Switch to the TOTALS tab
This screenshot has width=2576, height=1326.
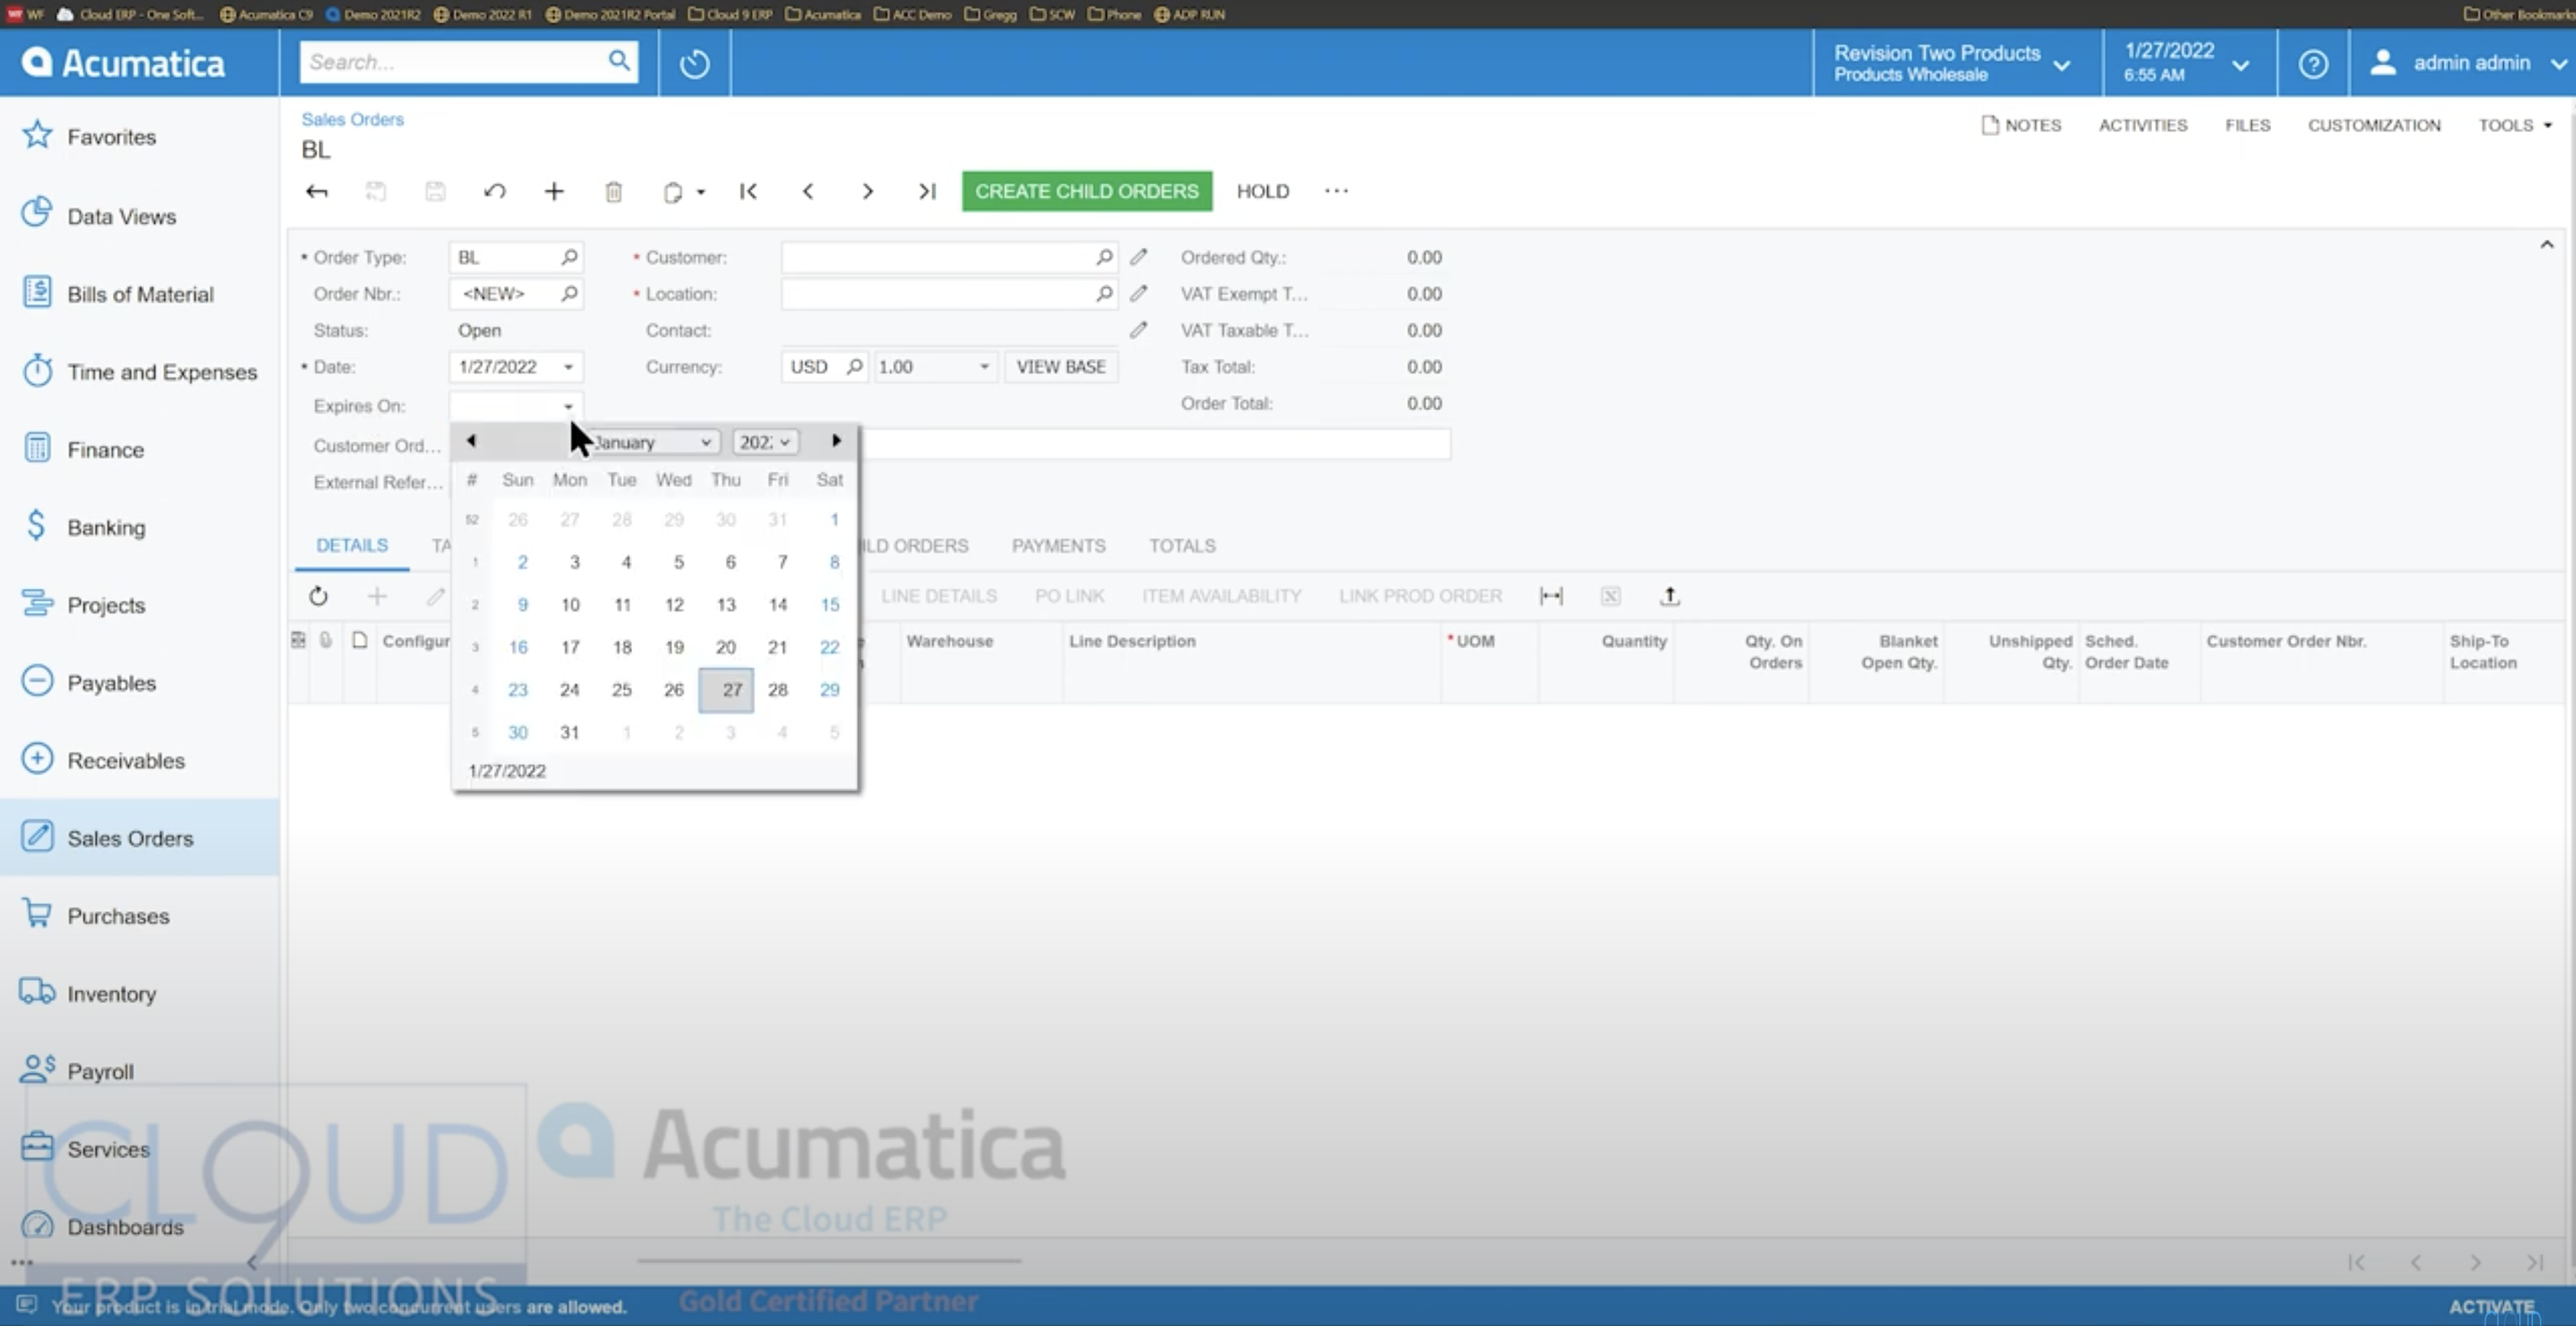pos(1182,545)
